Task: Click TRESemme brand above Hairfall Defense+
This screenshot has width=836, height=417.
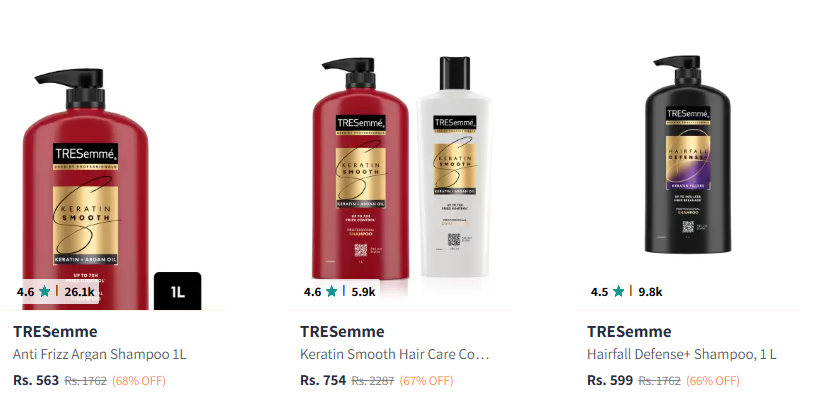Action: point(629,332)
